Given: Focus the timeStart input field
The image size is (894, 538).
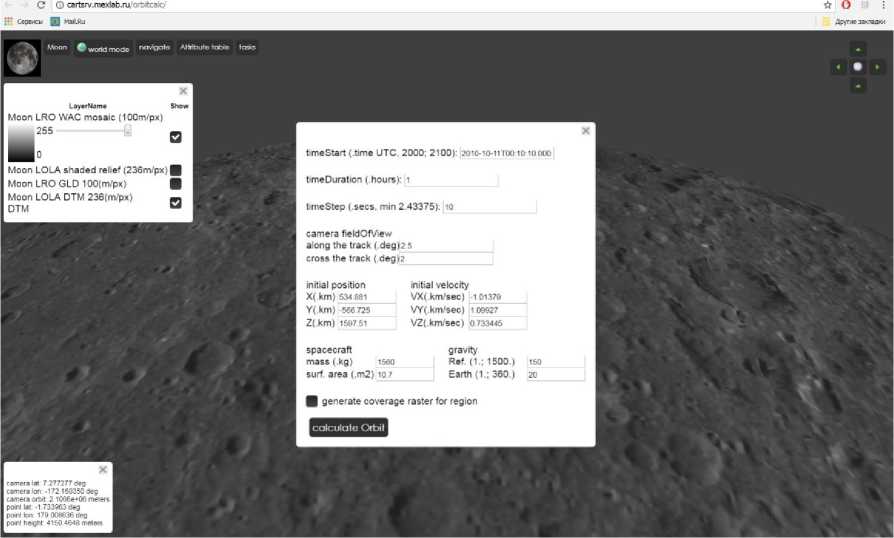Looking at the screenshot, I should pos(506,153).
